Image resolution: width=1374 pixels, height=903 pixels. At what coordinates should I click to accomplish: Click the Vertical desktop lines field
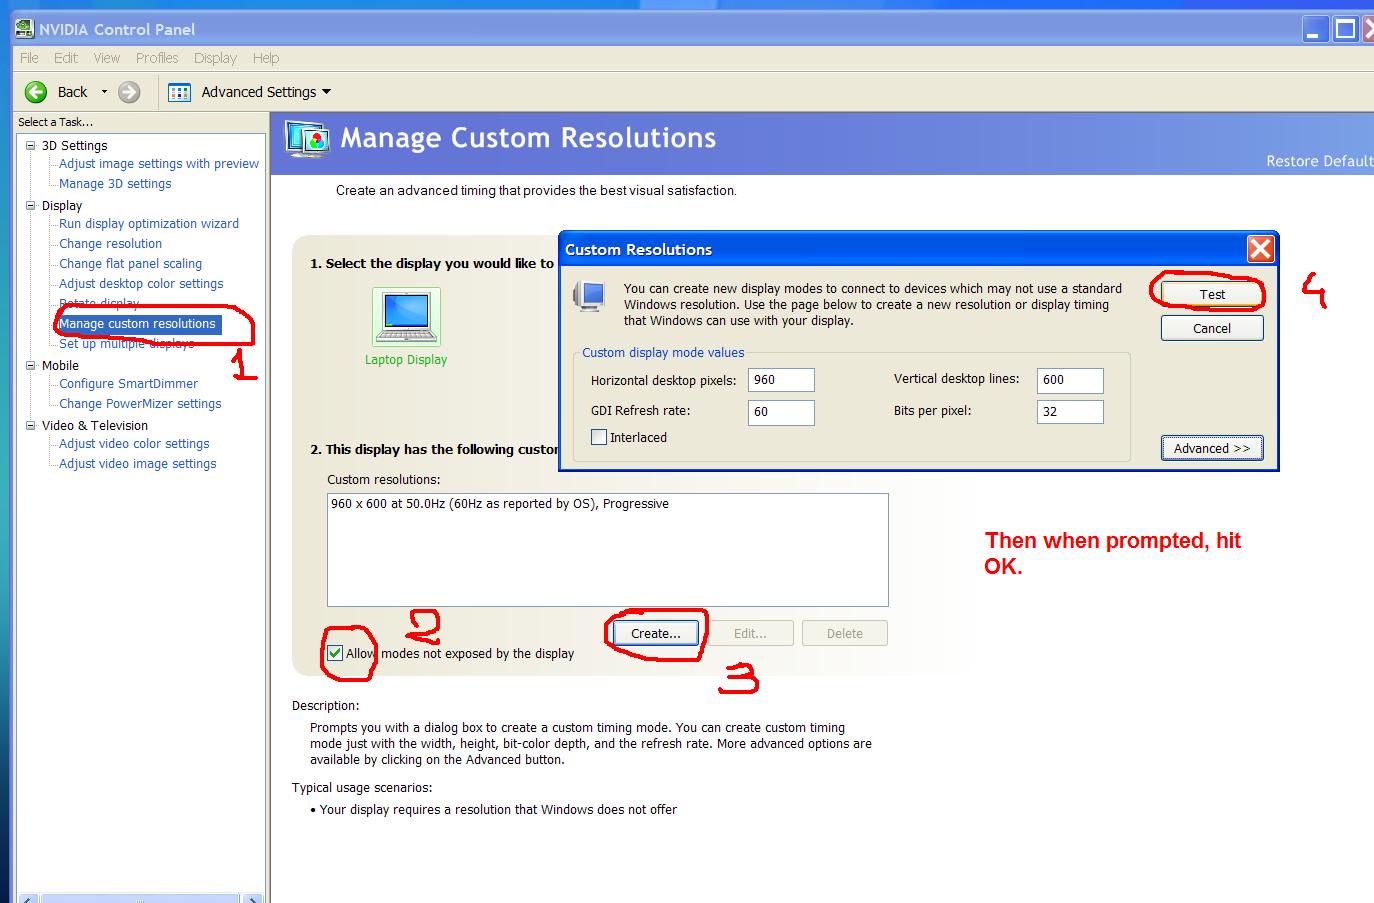1070,380
